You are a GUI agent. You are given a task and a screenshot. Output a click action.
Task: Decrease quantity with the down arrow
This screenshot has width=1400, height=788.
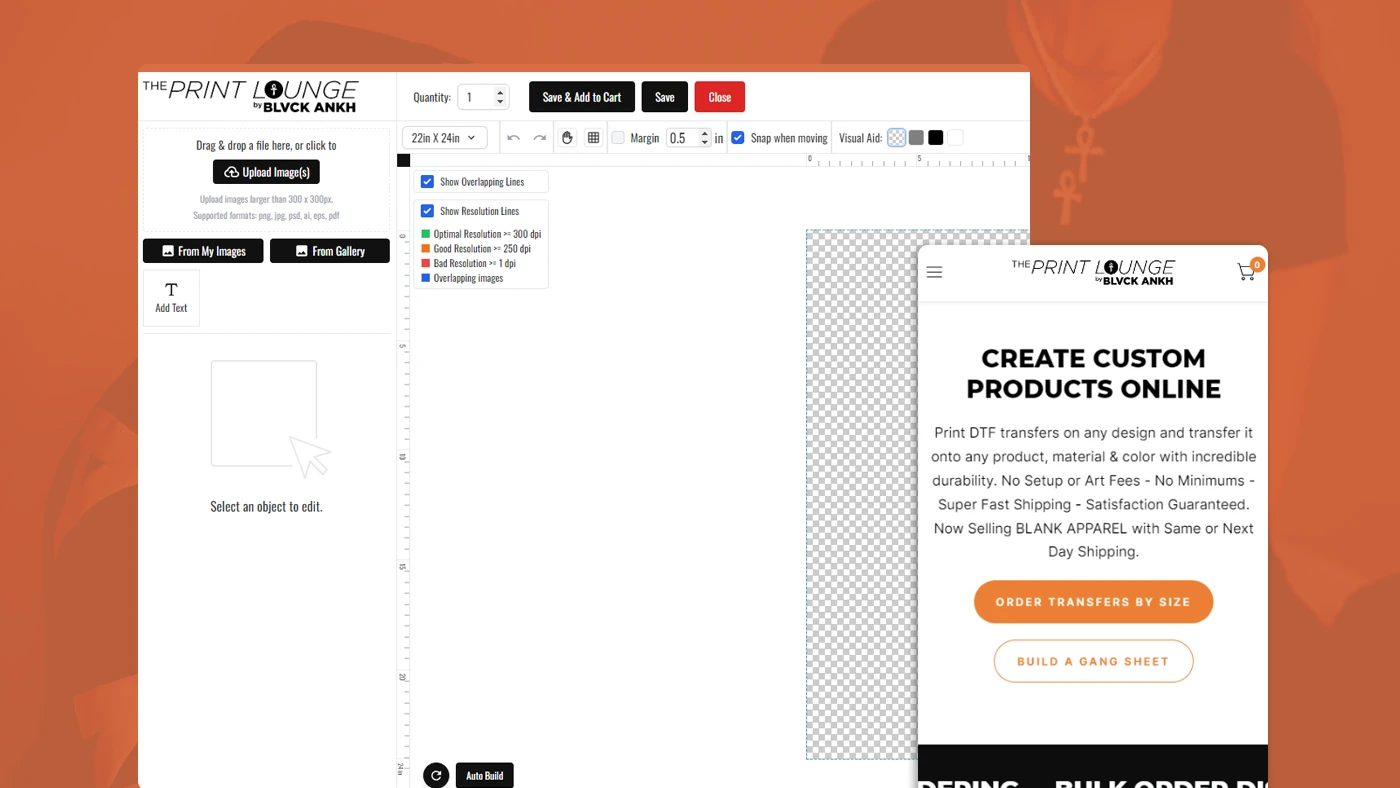pyautogui.click(x=500, y=102)
